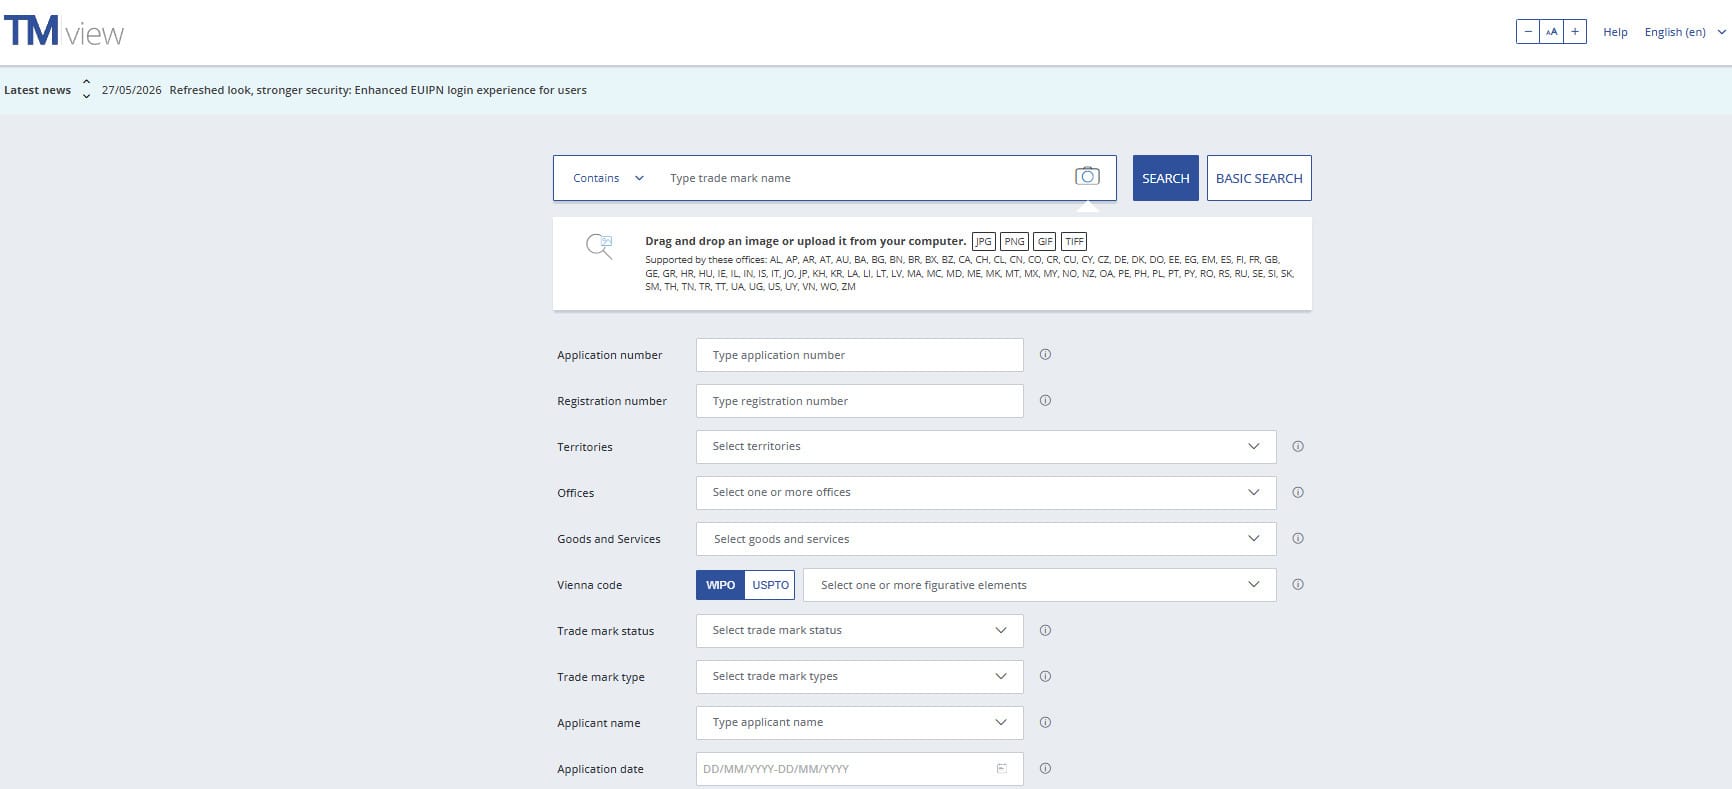Open the English (en) language selector
1732x789 pixels.
[1685, 32]
